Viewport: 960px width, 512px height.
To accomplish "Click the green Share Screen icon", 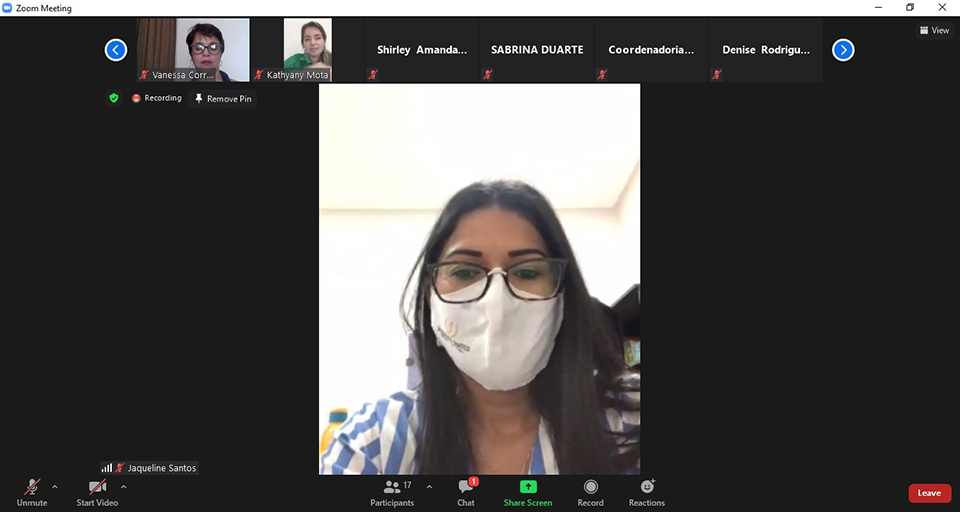I will (528, 487).
